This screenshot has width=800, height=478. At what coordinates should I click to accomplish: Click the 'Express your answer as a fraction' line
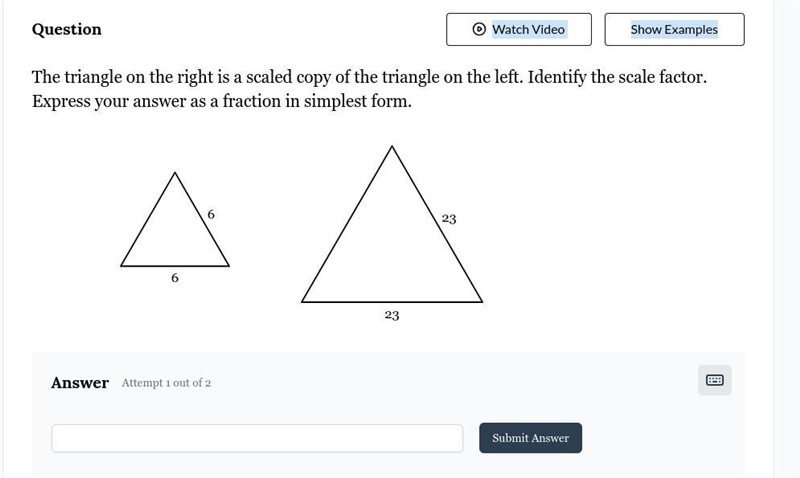click(x=221, y=101)
